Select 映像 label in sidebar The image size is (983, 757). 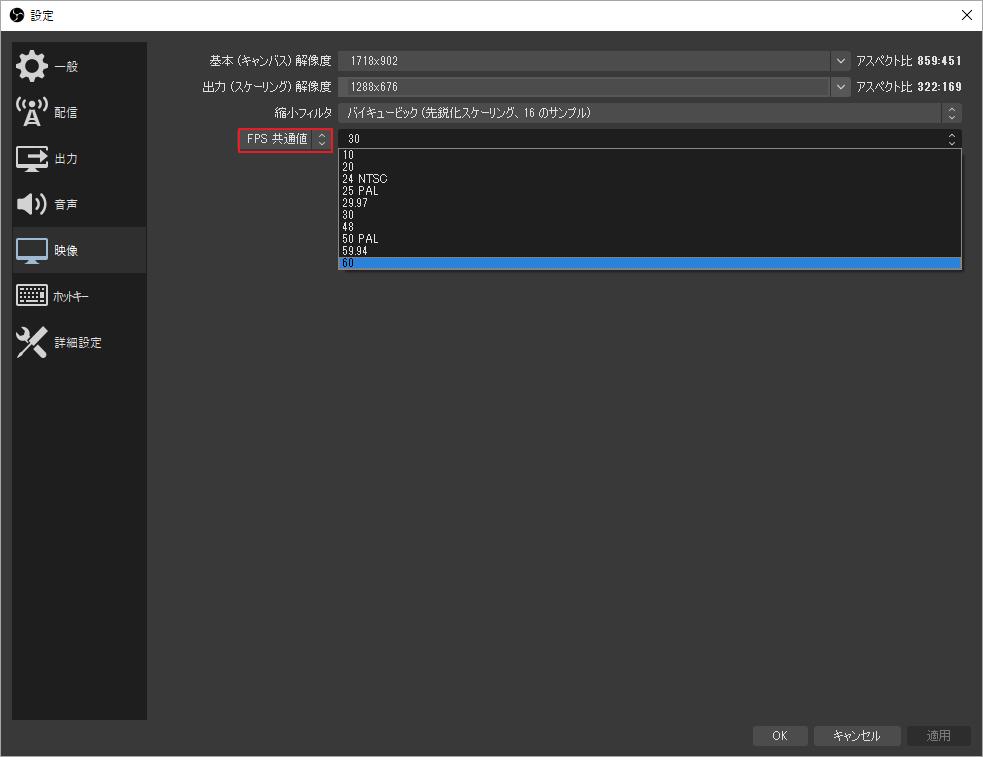(66, 251)
